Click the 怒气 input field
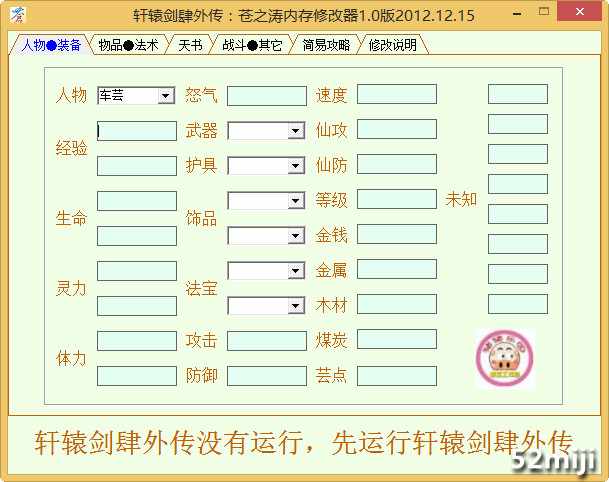609x482 pixels. click(266, 96)
